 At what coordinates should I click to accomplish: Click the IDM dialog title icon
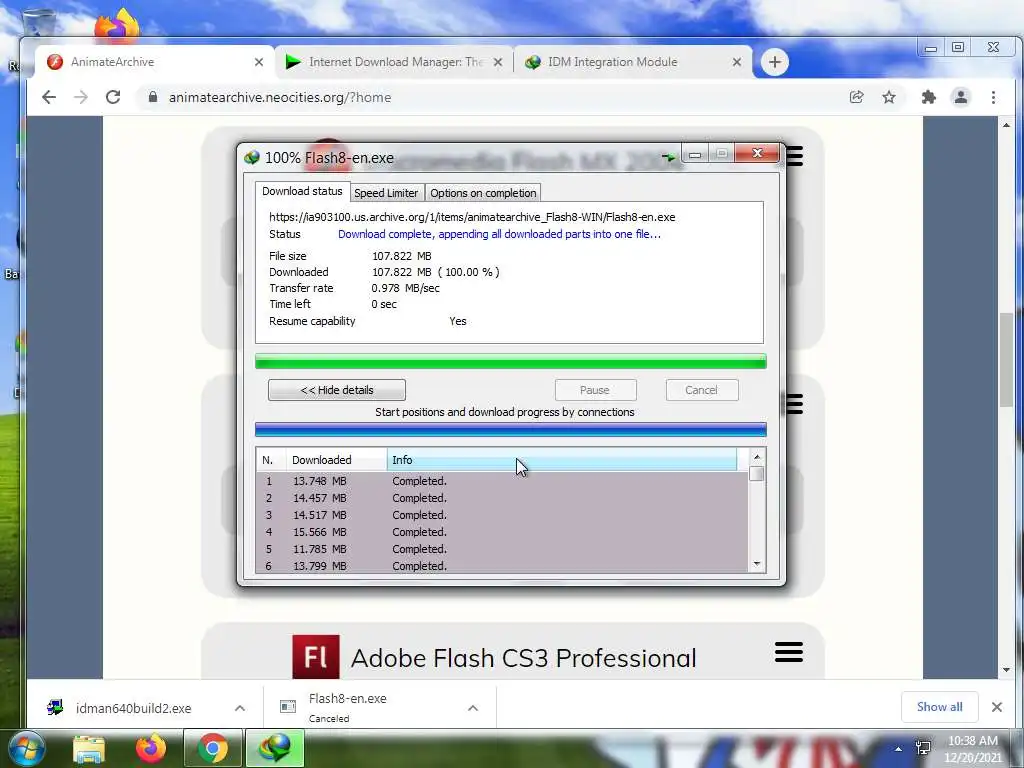[x=251, y=157]
